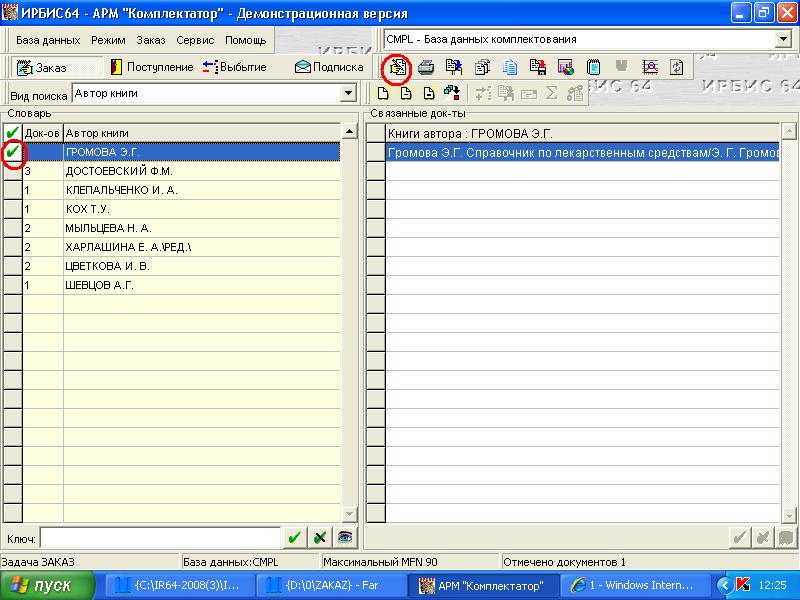The width and height of the screenshot is (800, 600).
Task: Switch to the Подписка mode
Action: coord(328,67)
